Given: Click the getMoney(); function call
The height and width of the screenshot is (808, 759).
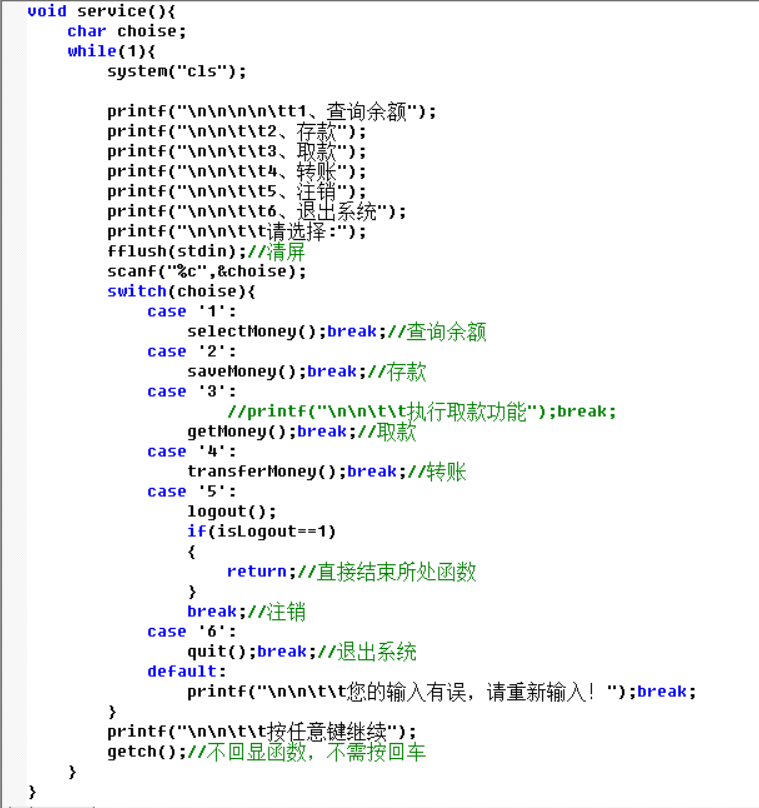Looking at the screenshot, I should pos(242,431).
